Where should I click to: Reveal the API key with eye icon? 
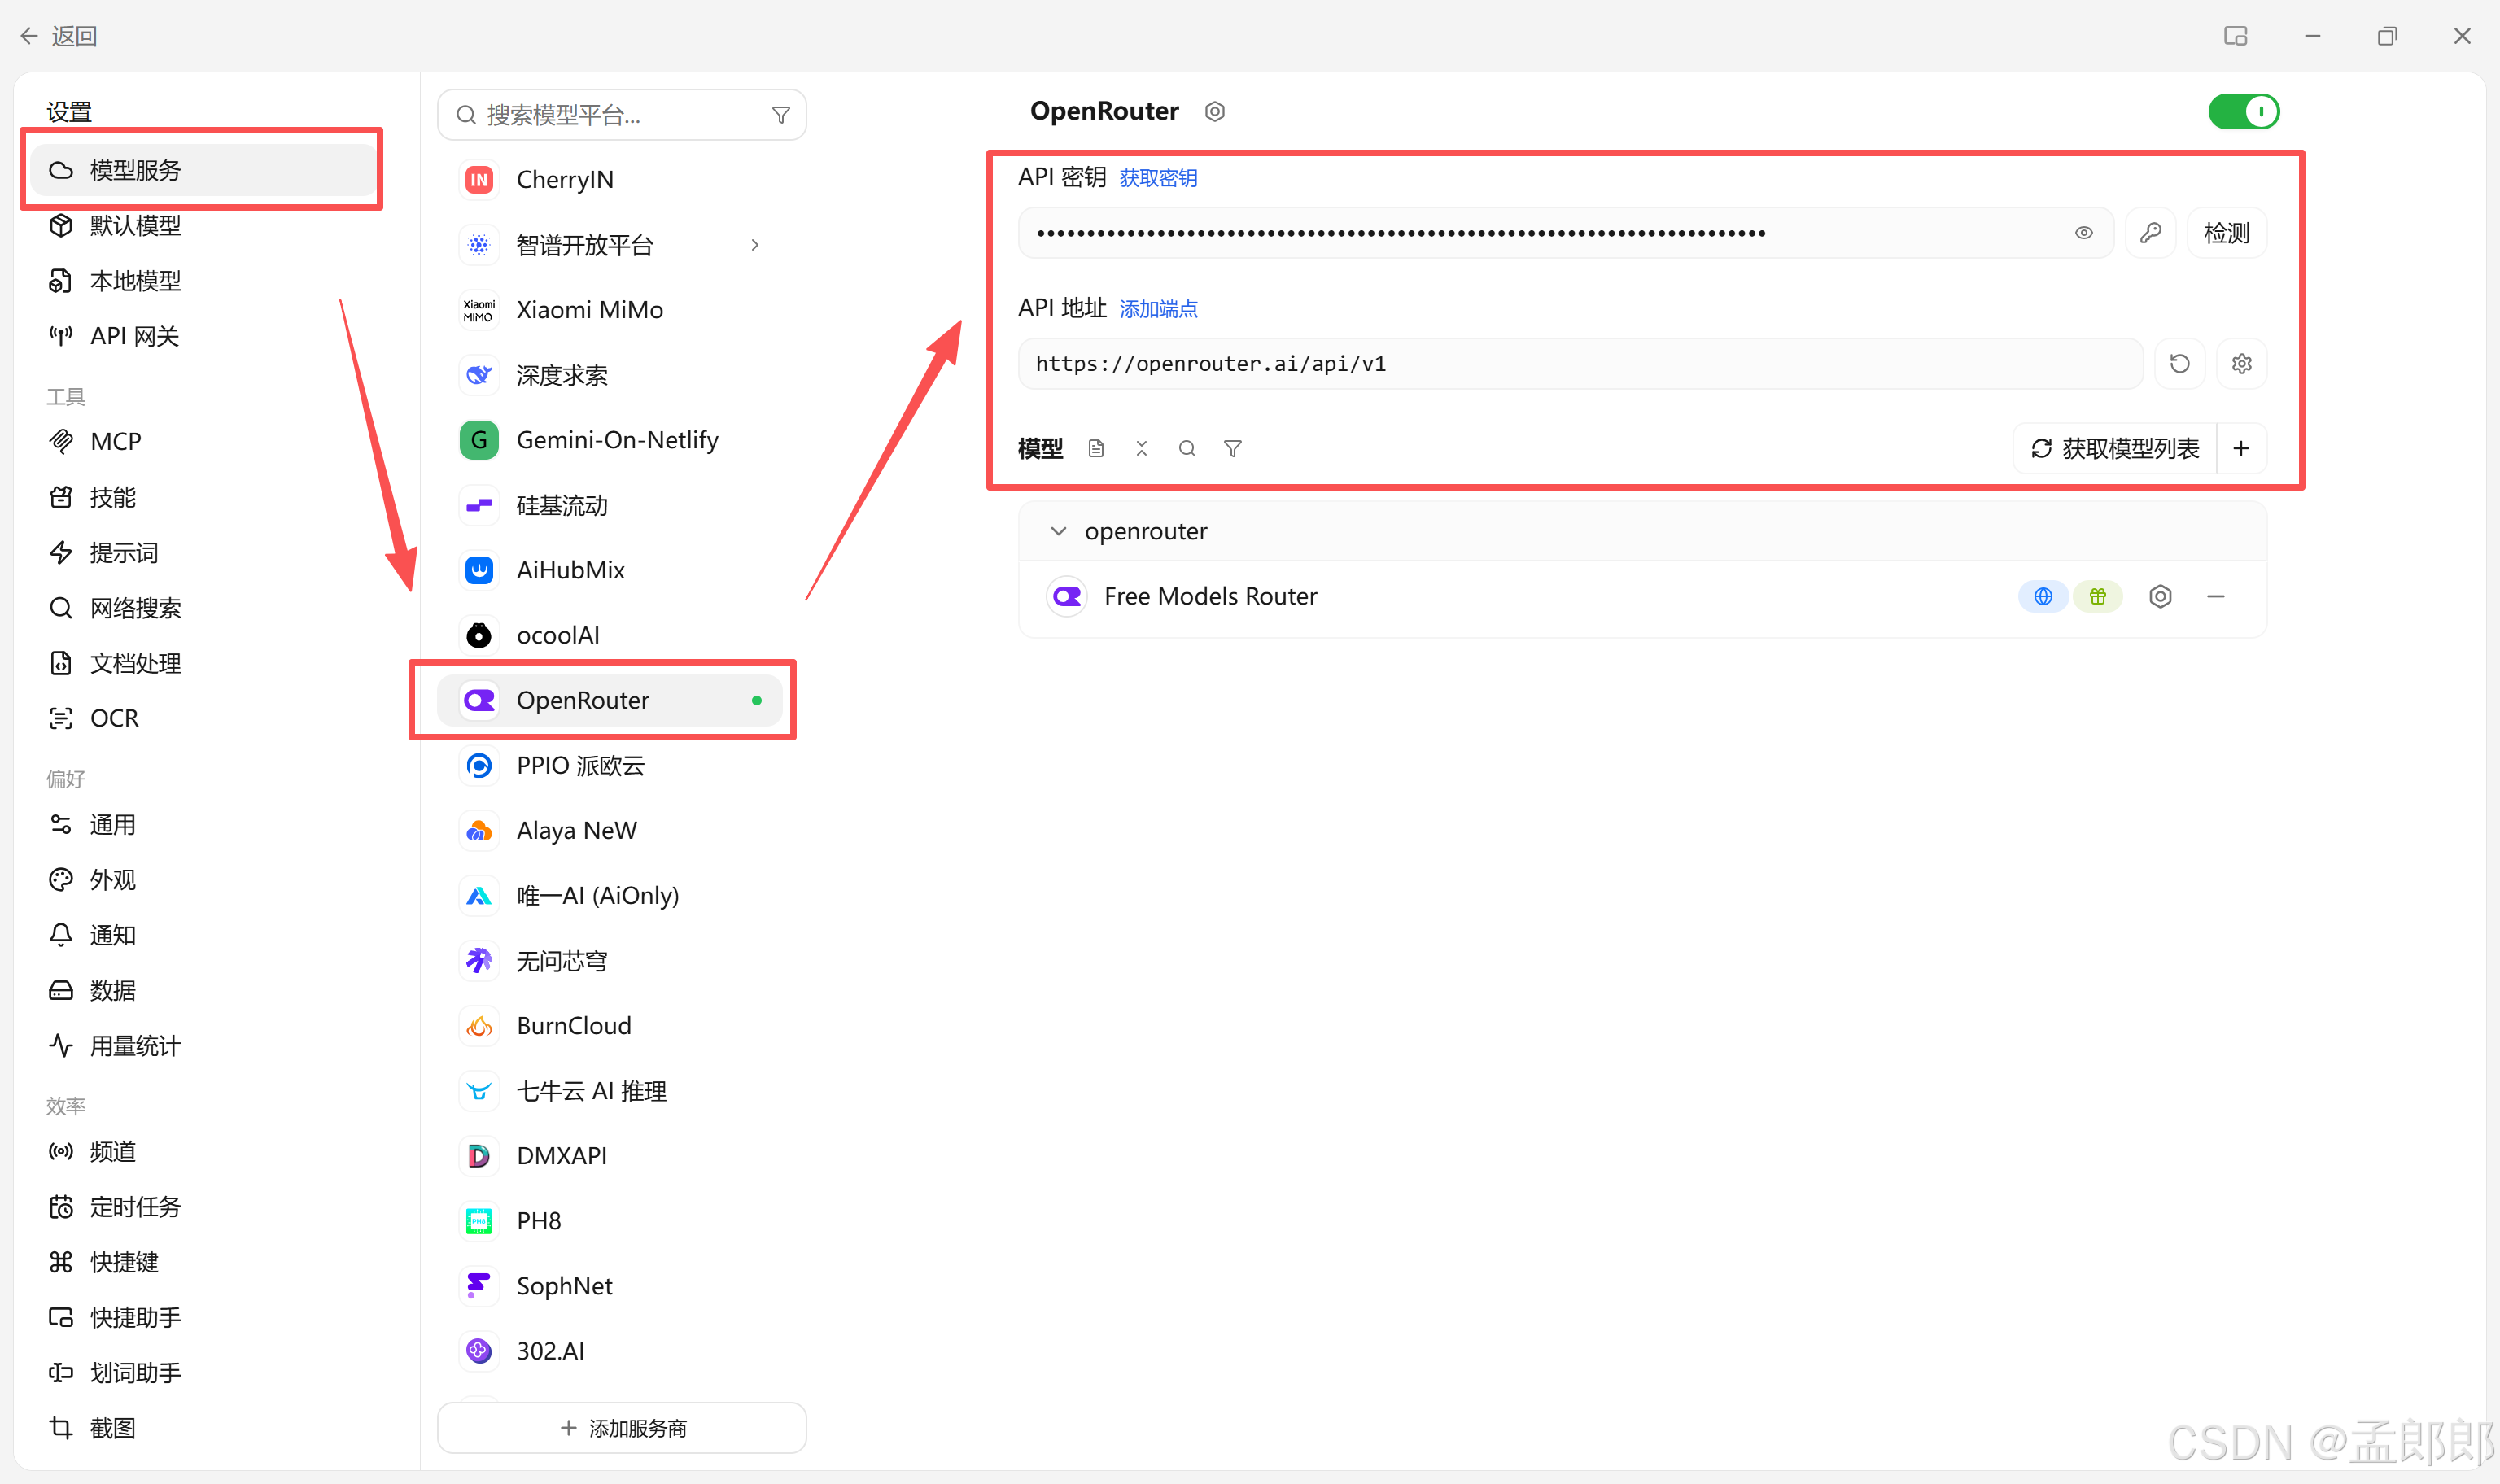point(2083,233)
